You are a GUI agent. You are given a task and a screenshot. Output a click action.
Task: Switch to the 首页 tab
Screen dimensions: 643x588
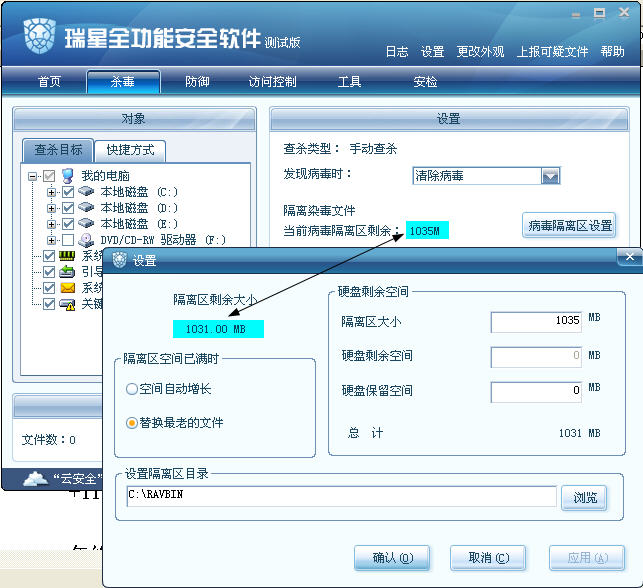click(x=49, y=82)
